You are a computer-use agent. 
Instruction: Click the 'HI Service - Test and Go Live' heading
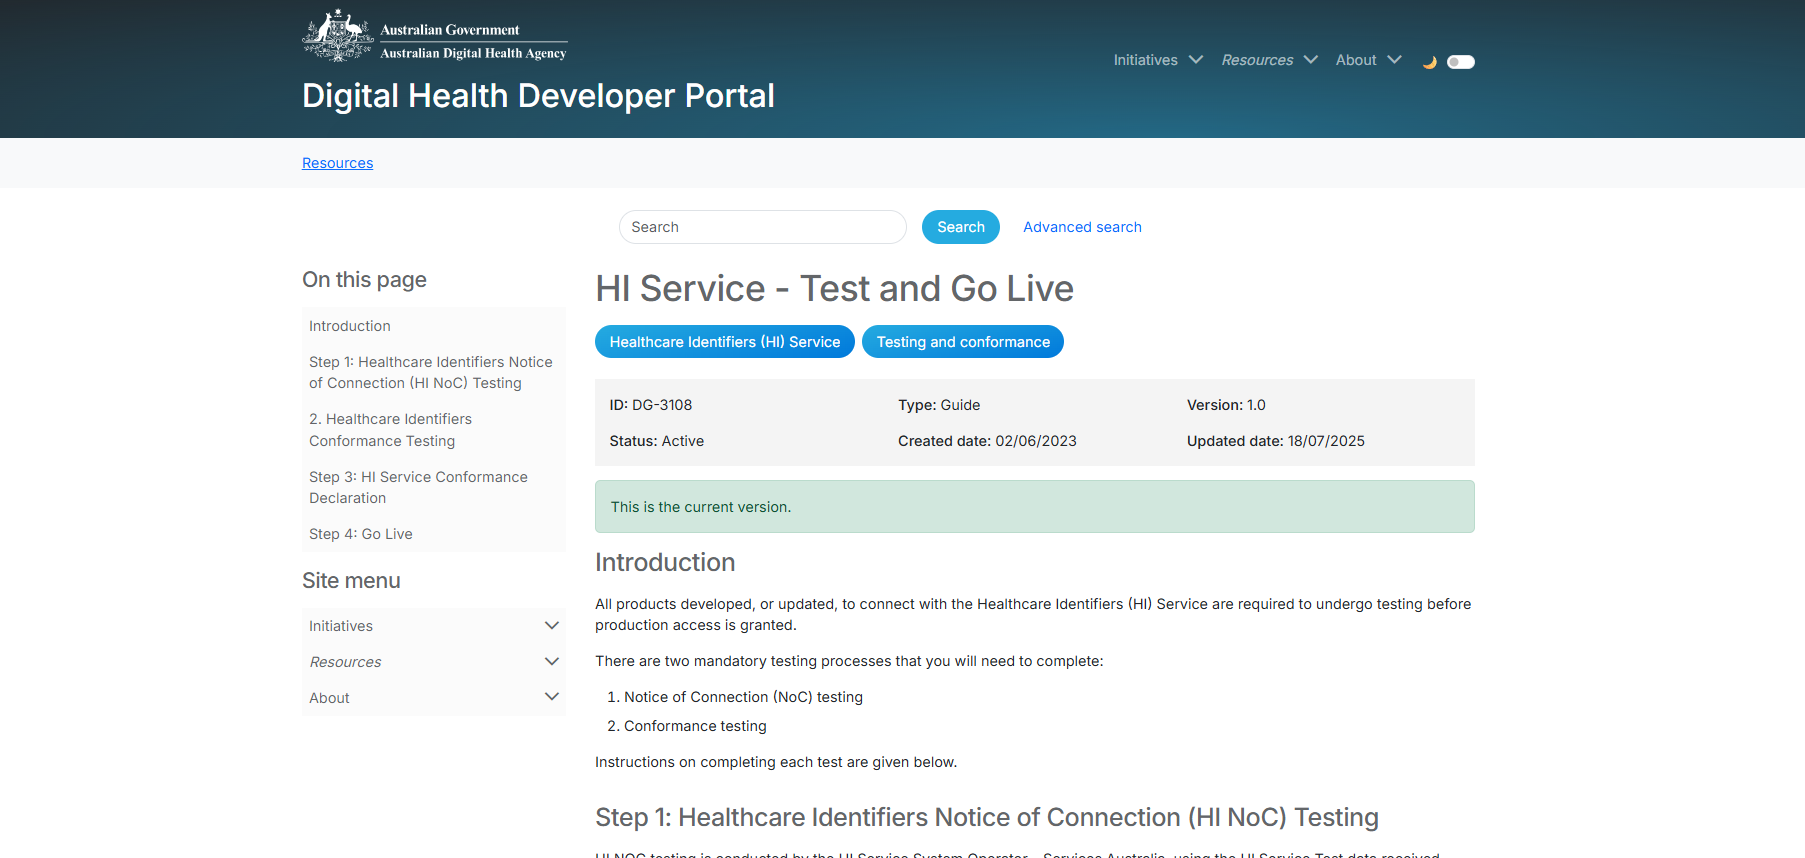[x=834, y=289]
